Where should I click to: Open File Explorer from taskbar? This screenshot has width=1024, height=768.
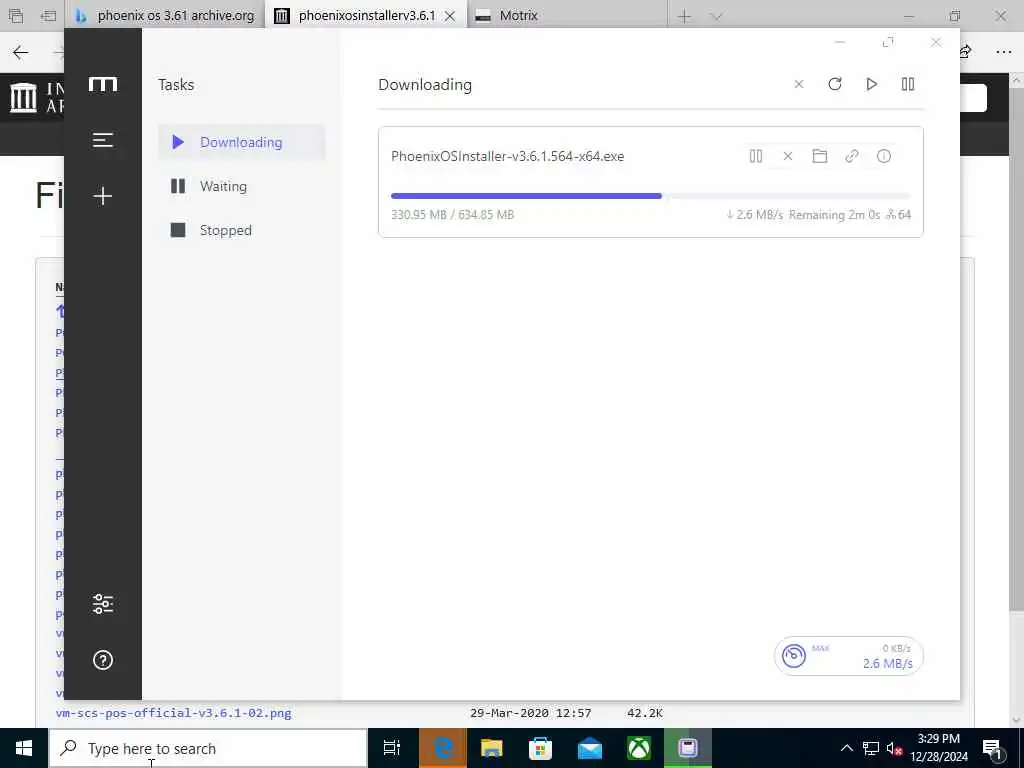click(x=491, y=748)
